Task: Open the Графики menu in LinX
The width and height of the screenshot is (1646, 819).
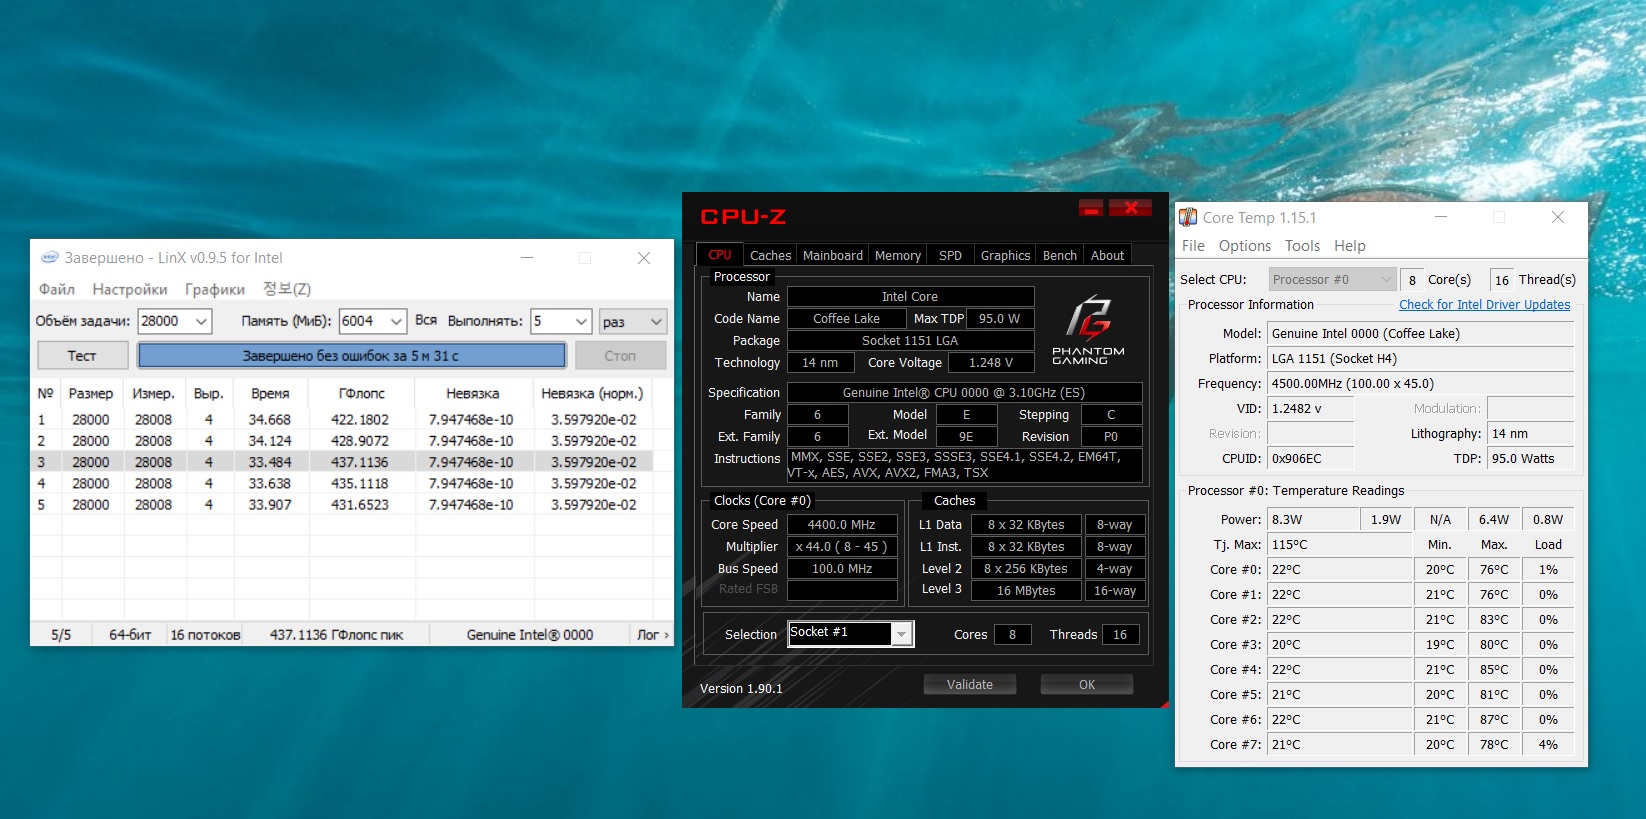Action: click(215, 289)
